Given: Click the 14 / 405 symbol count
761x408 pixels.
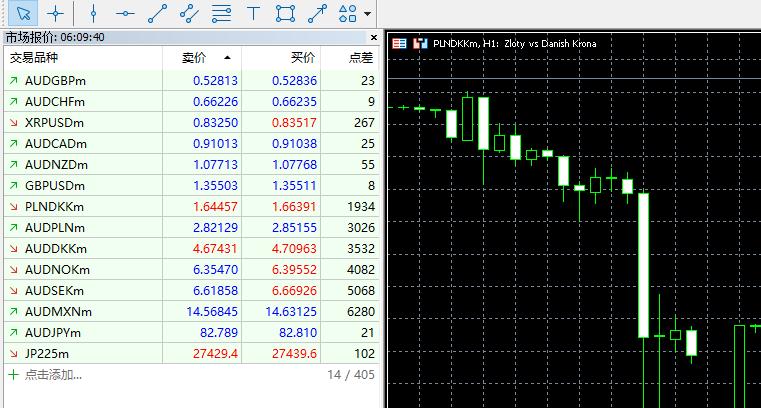Looking at the screenshot, I should pos(351,375).
